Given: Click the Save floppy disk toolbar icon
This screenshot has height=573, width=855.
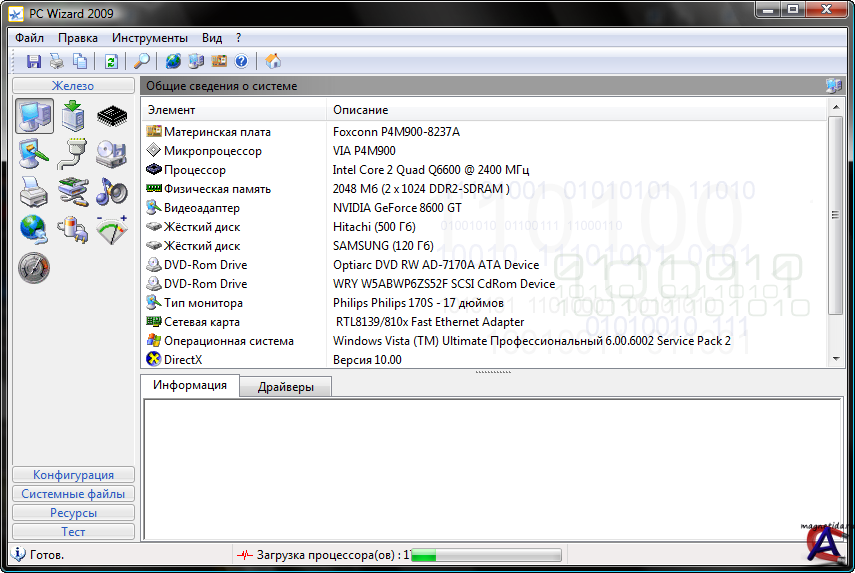Looking at the screenshot, I should pos(34,61).
